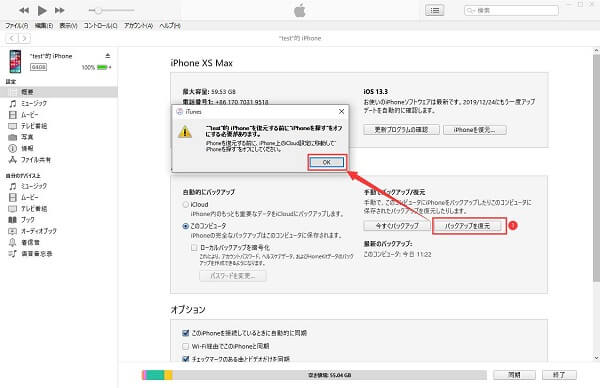Click the battery indicator in sidebar
This screenshot has height=388, width=600.
103,67
